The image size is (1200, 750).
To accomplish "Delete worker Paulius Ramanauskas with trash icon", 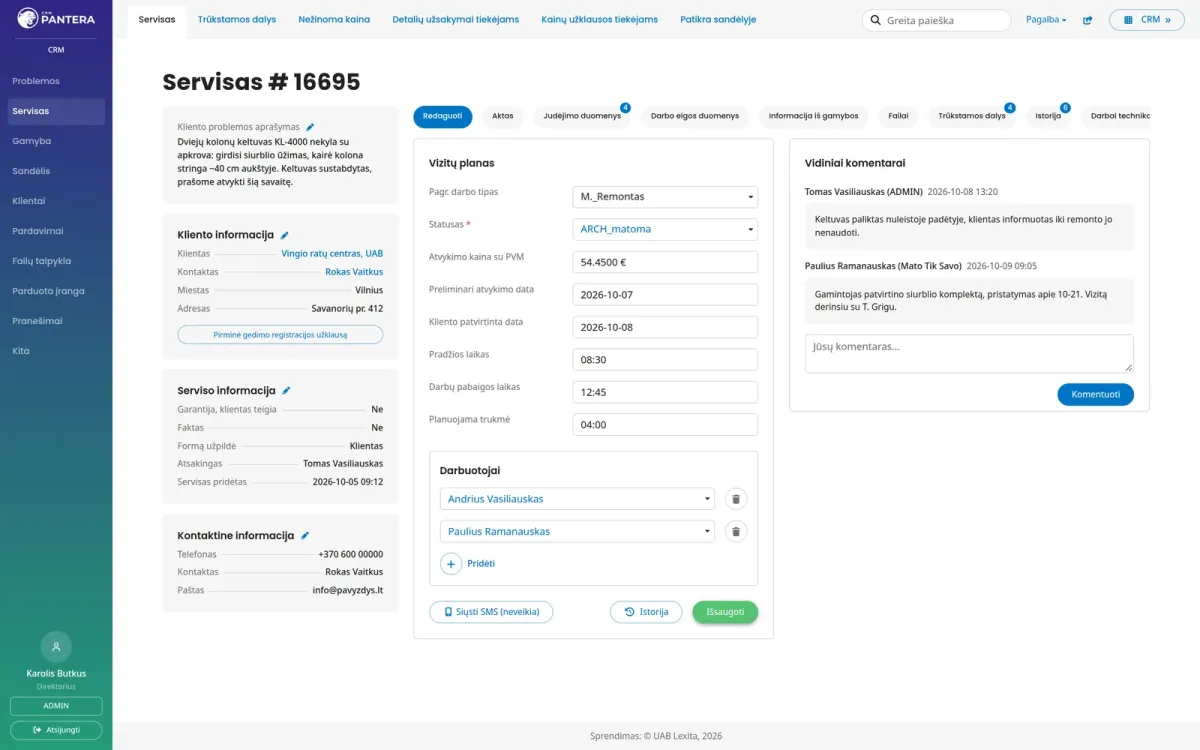I will pyautogui.click(x=735, y=532).
